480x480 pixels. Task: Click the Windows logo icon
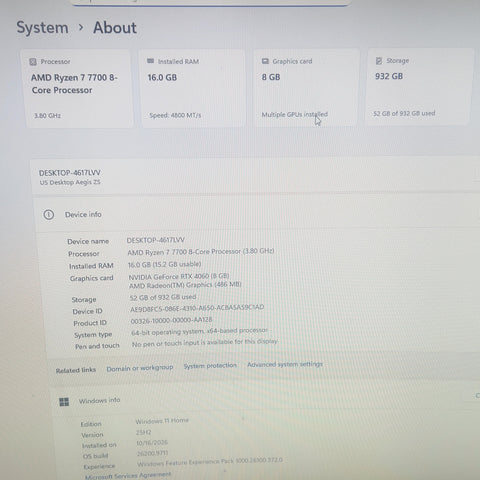tap(64, 402)
